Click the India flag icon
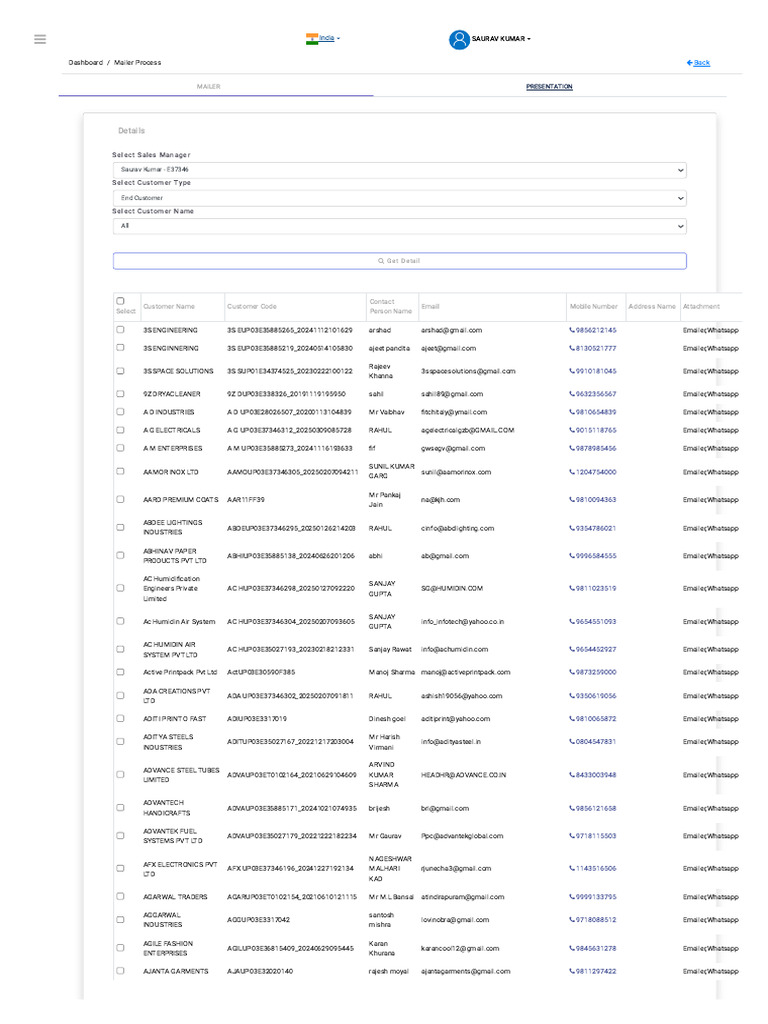This screenshot has height=1024, width=768. click(x=312, y=39)
